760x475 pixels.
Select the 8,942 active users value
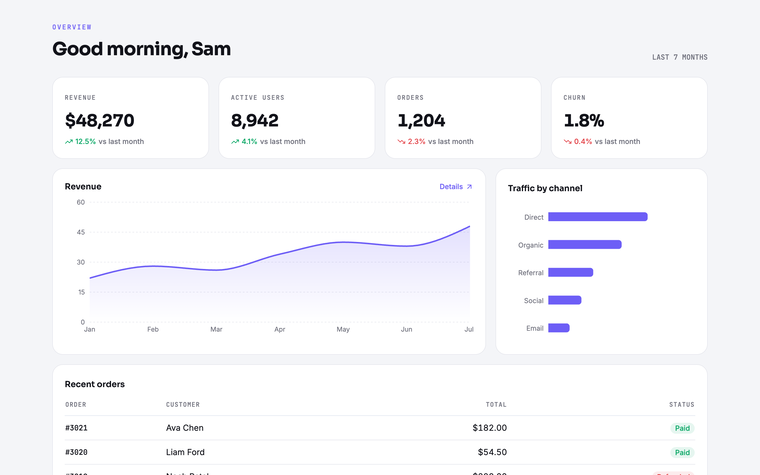coord(255,120)
